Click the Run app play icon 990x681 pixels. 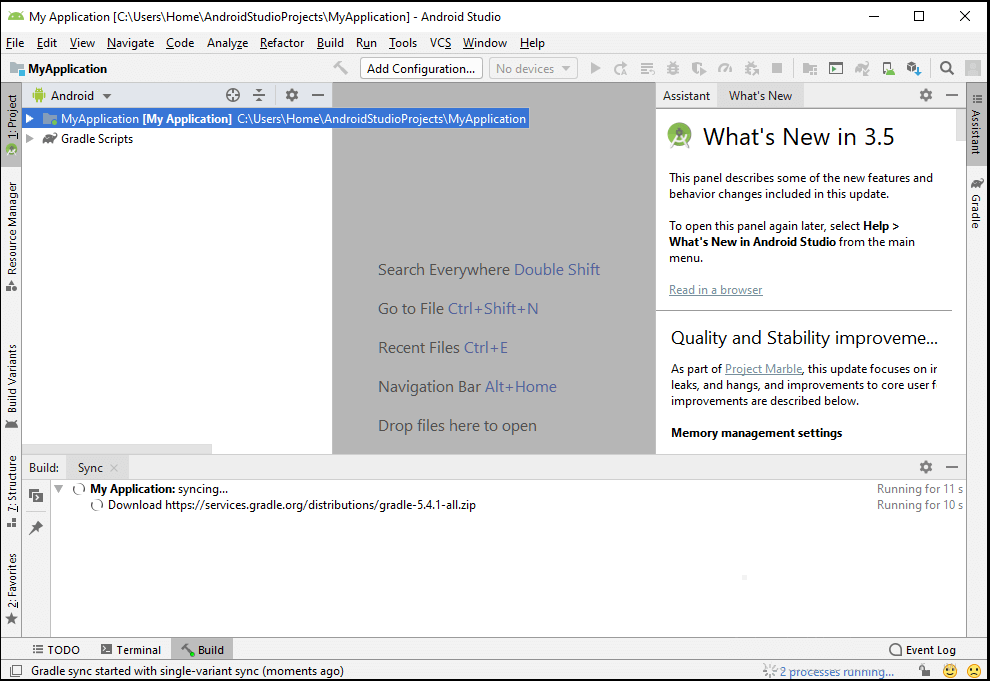click(x=595, y=68)
